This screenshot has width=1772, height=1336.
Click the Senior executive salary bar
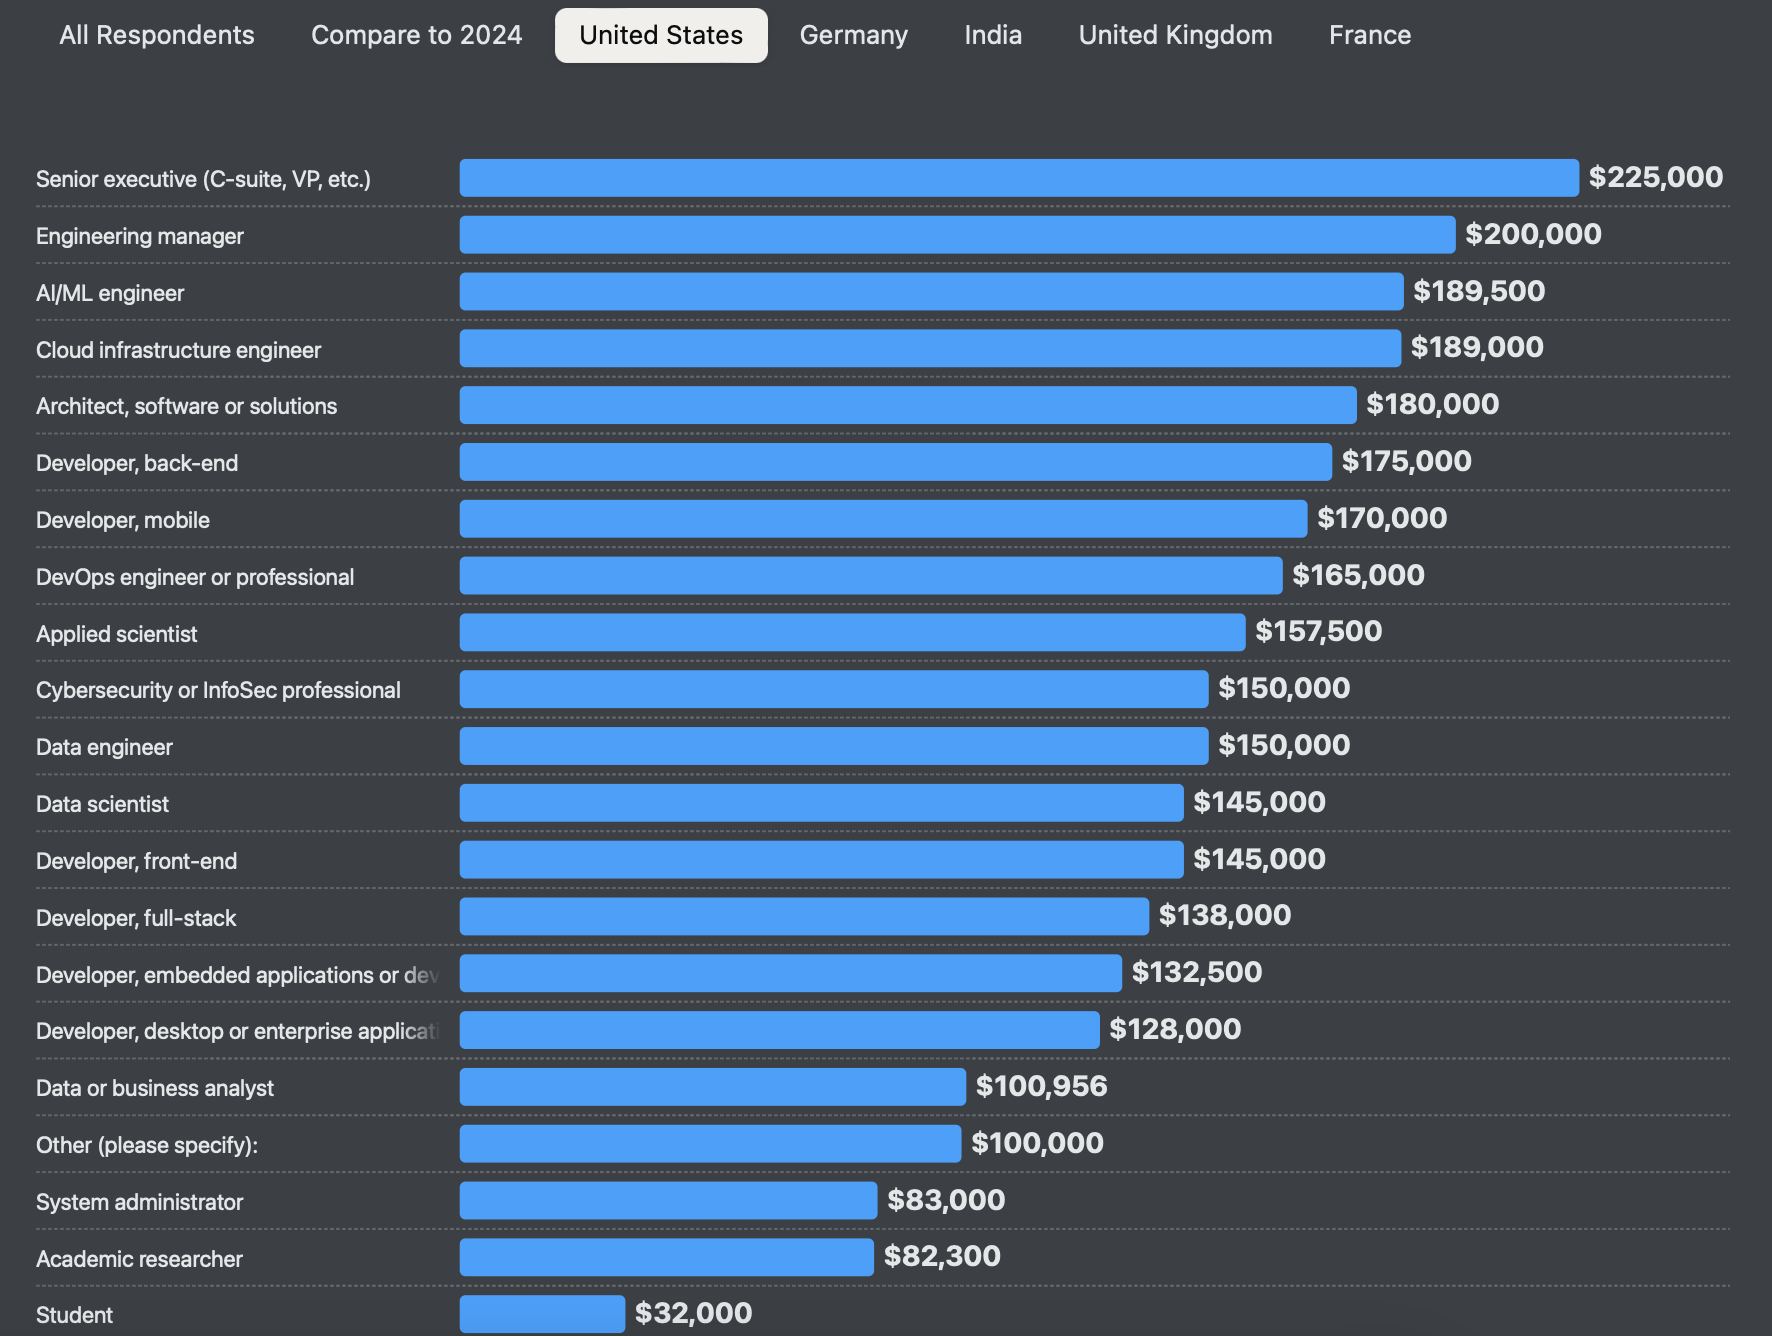click(x=1018, y=178)
